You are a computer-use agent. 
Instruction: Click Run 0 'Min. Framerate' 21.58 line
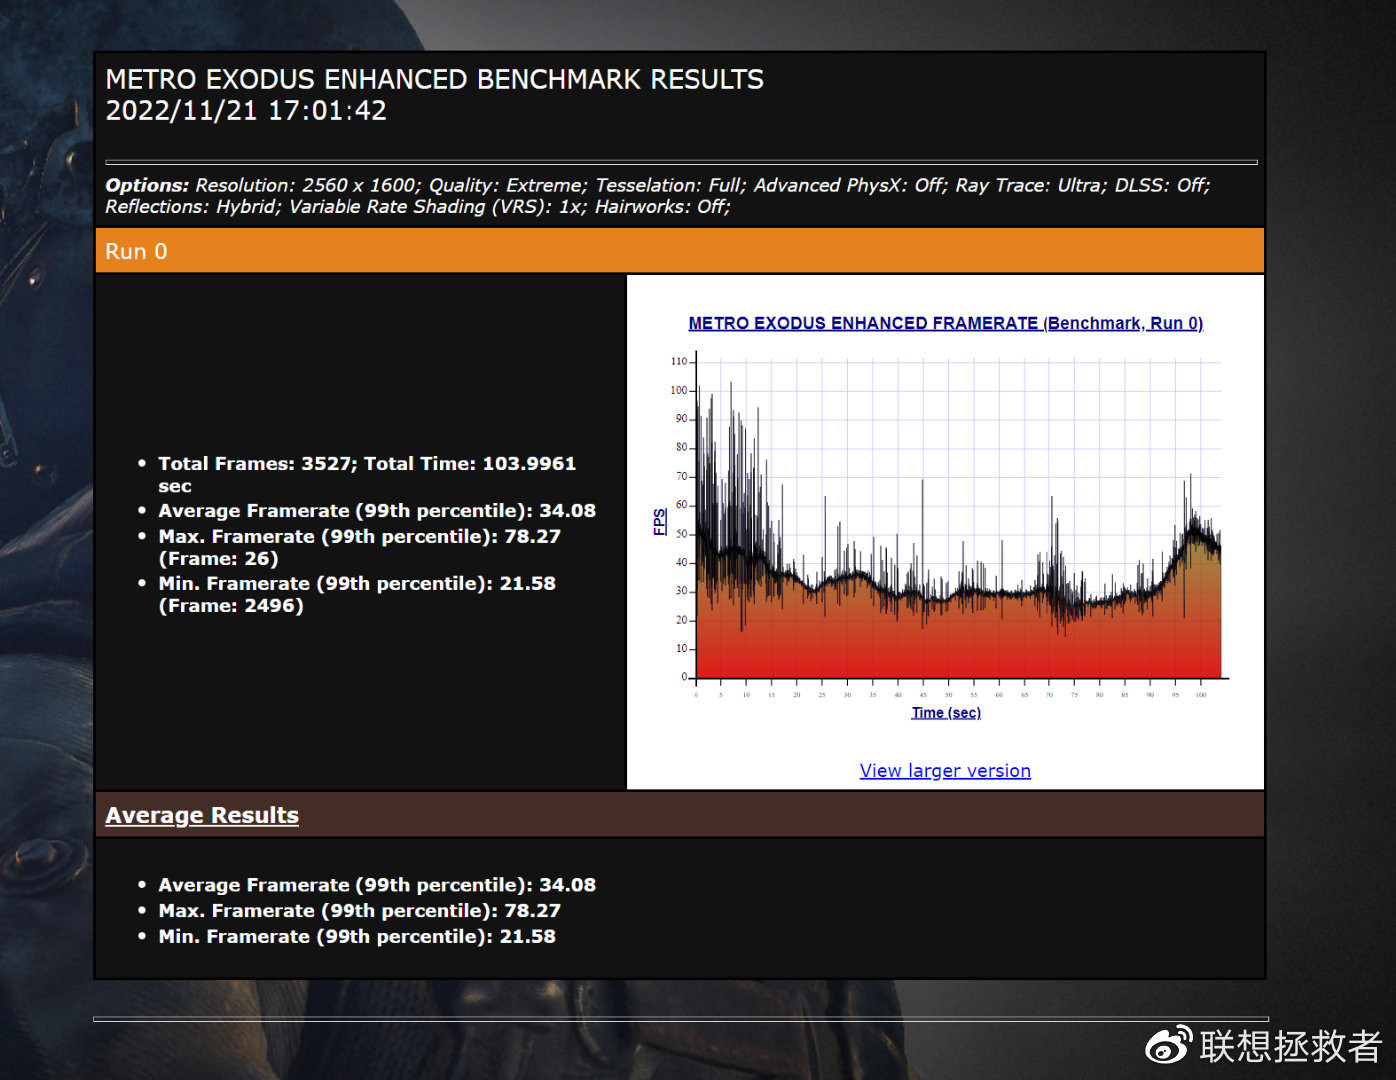357,594
